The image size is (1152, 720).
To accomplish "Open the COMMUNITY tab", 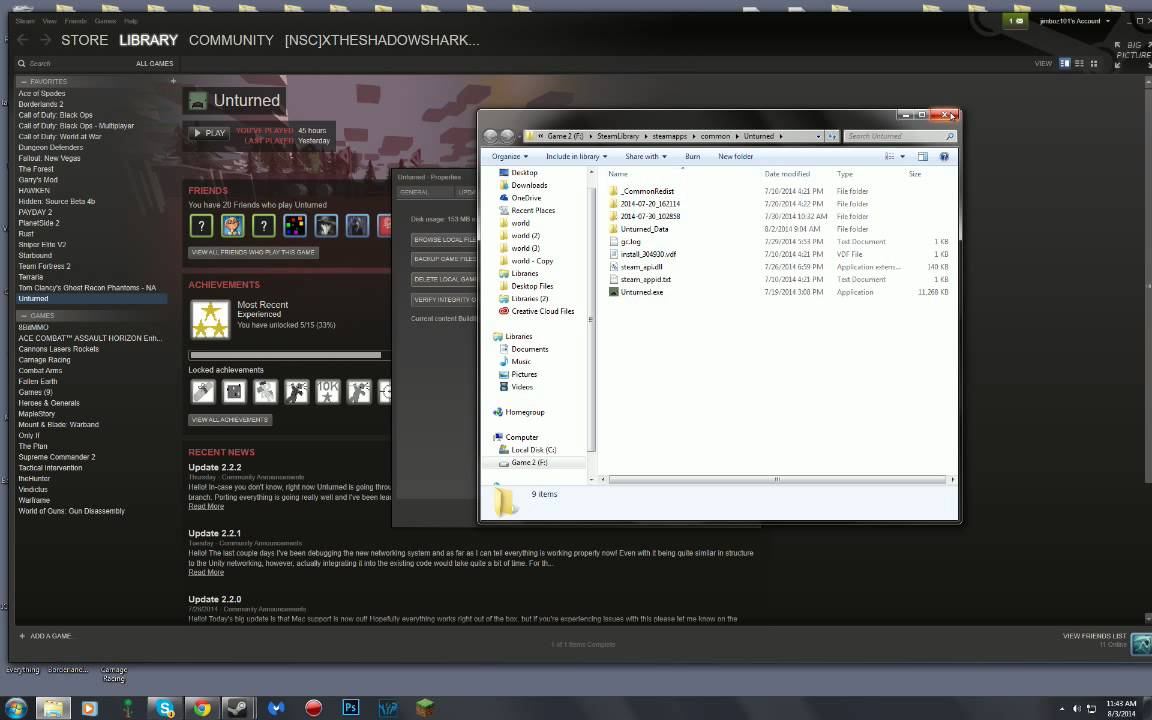I will tap(231, 40).
